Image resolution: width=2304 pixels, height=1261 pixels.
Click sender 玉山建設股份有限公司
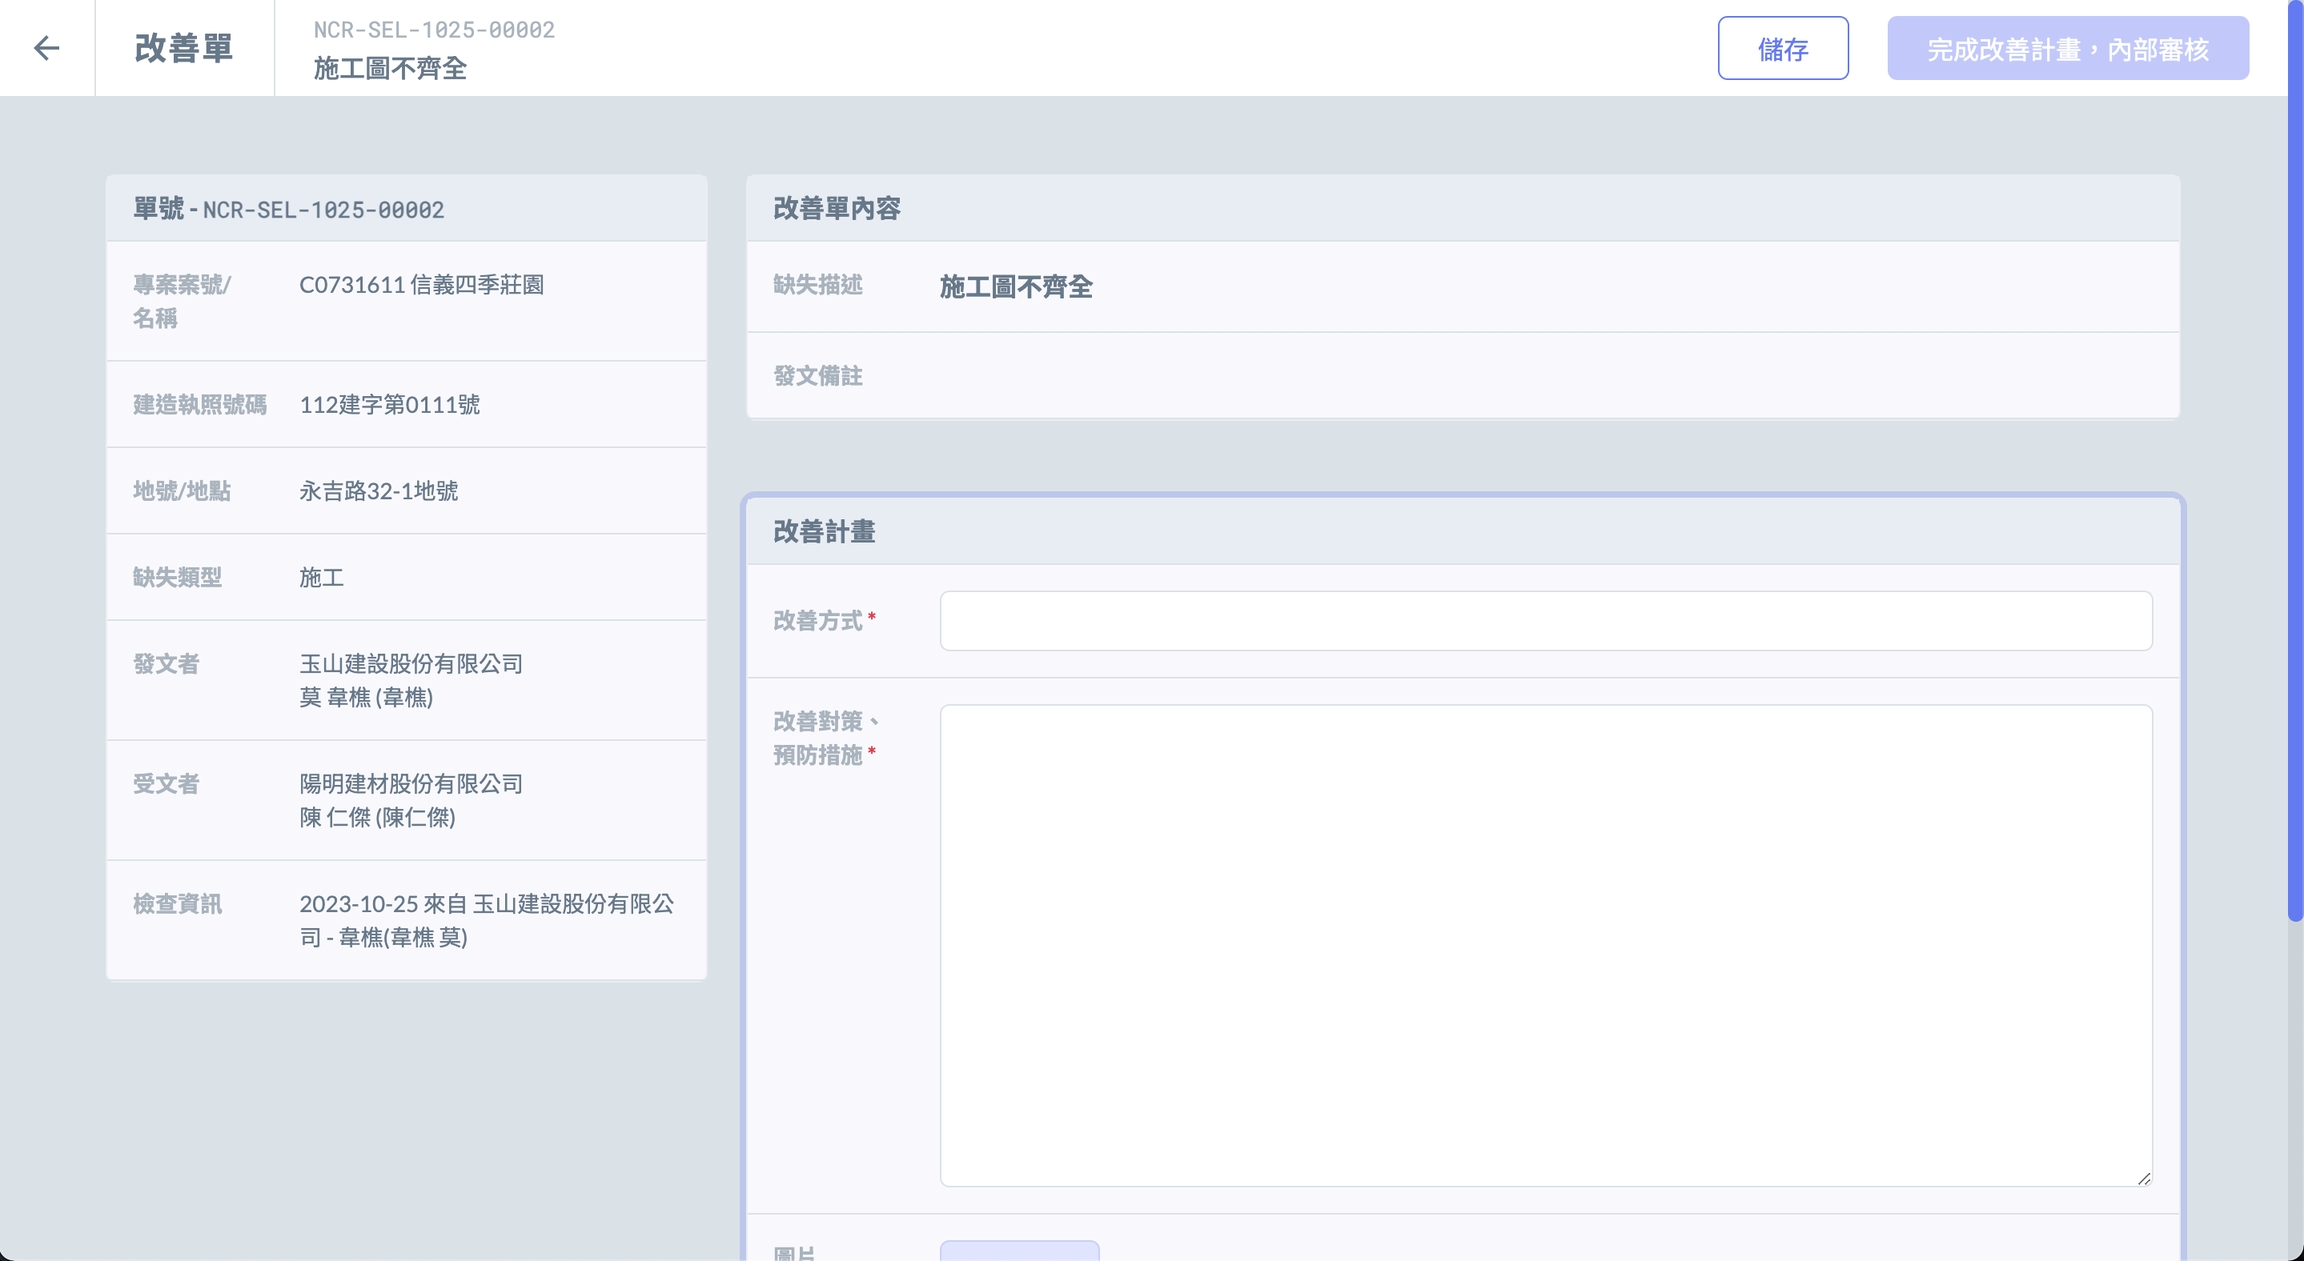coord(411,664)
